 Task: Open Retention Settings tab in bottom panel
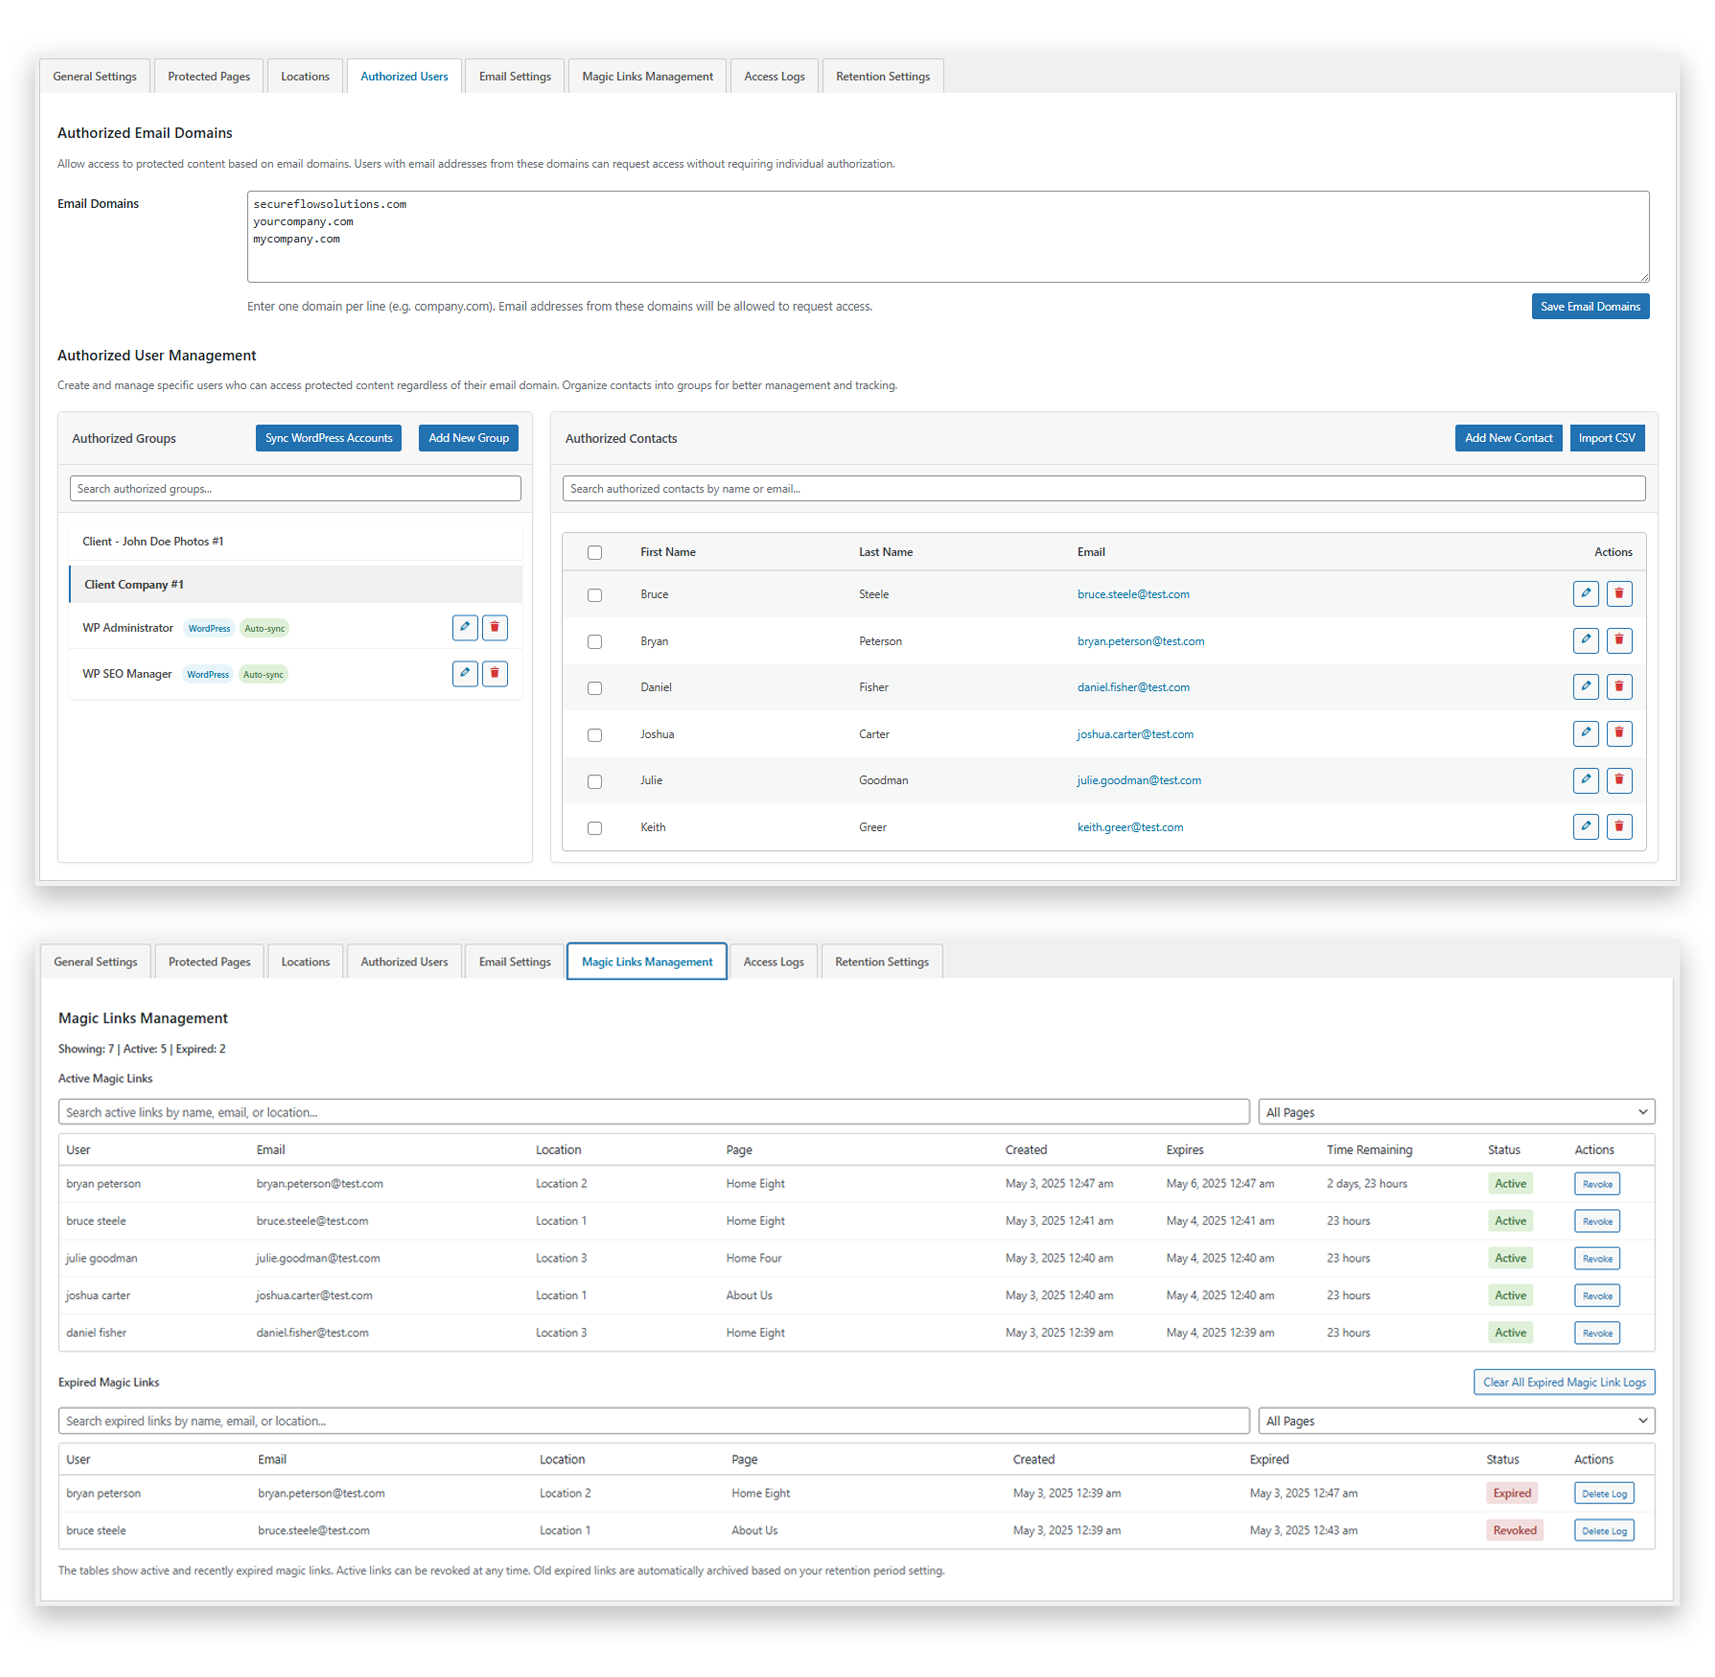(x=882, y=962)
